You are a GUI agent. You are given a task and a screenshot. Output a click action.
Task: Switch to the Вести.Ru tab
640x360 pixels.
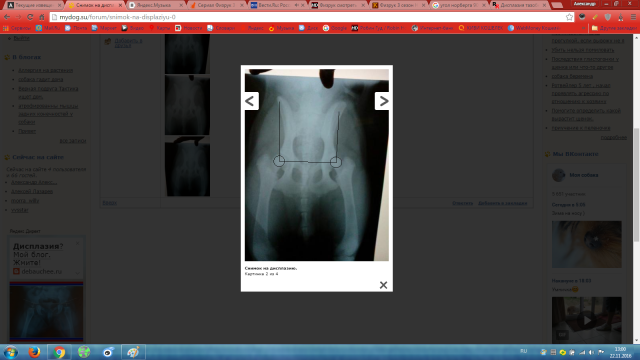(x=277, y=5)
